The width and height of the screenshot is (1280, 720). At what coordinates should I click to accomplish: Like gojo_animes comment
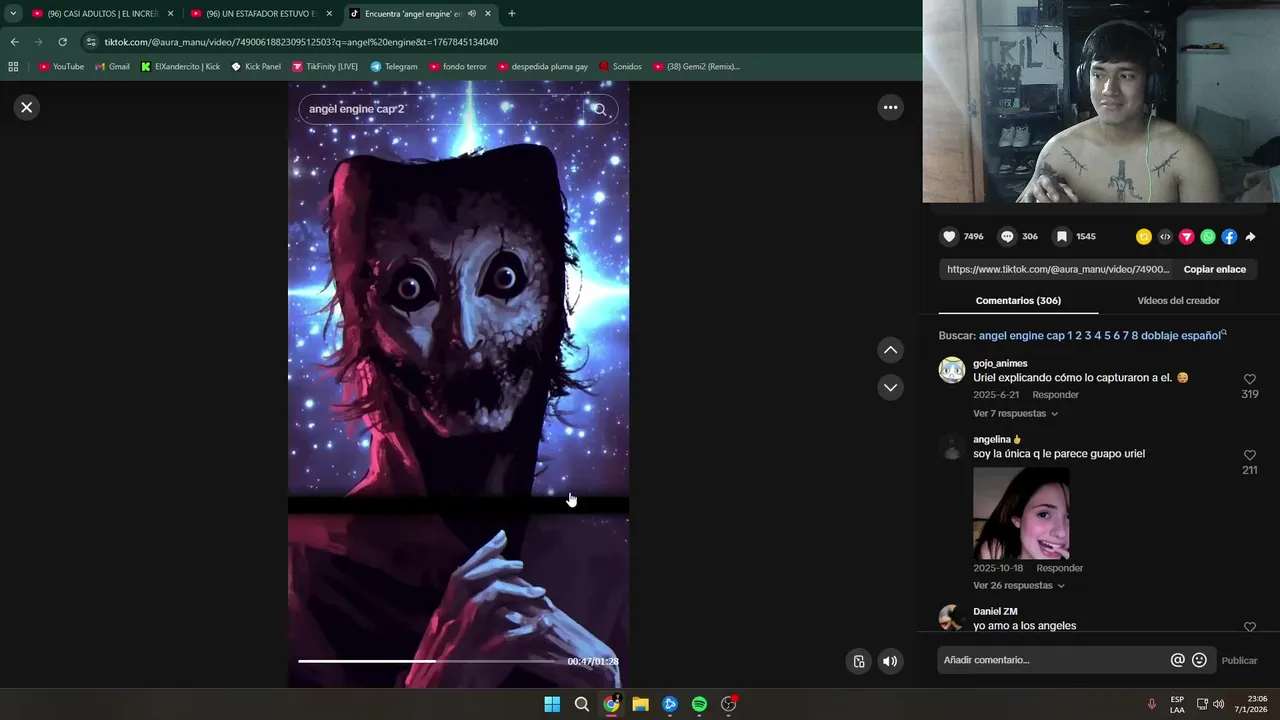(1249, 379)
